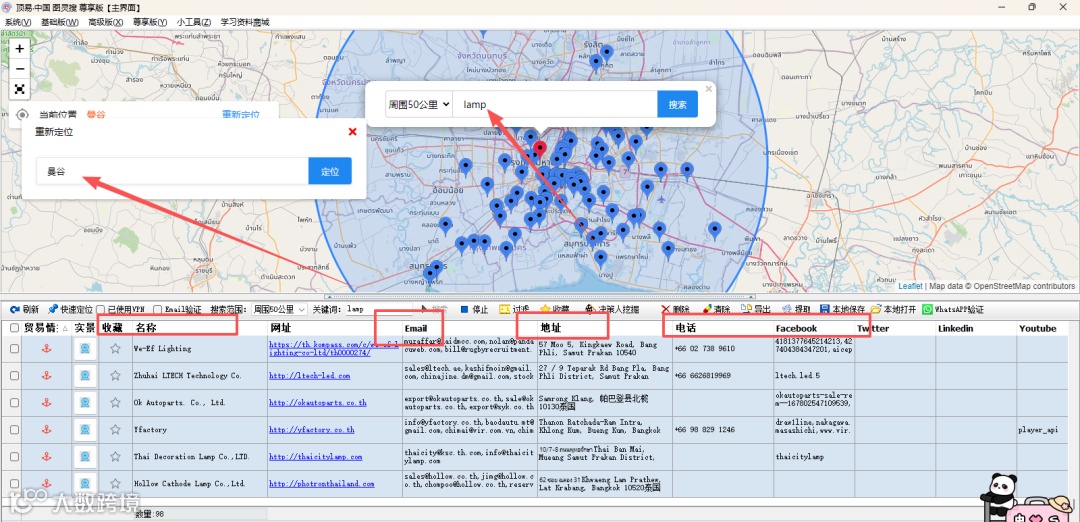This screenshot has width=1080, height=522.
Task: Click the 快速定位 pin button
Action: coord(70,310)
